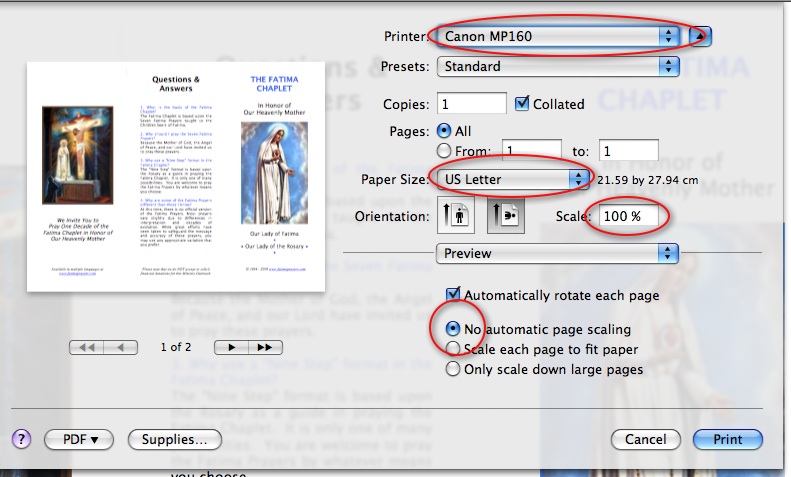Image resolution: width=791 pixels, height=477 pixels.
Task: Click the From page number field
Action: click(x=532, y=151)
